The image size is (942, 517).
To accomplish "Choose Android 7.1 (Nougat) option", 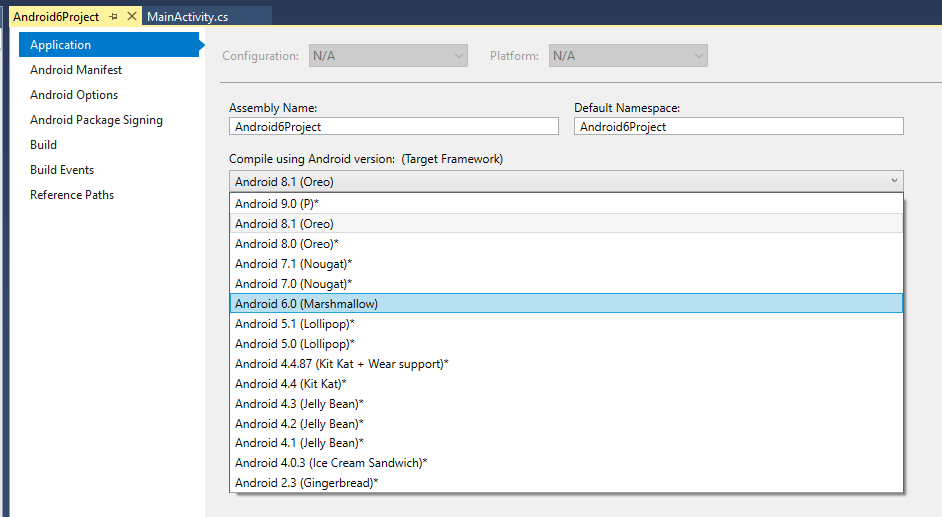I will pyautogui.click(x=566, y=264).
